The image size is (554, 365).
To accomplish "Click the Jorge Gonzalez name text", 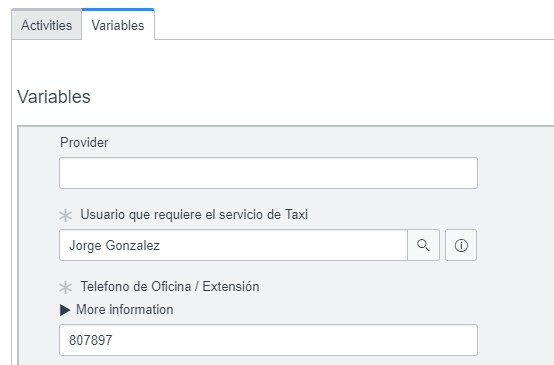I will [x=114, y=246].
